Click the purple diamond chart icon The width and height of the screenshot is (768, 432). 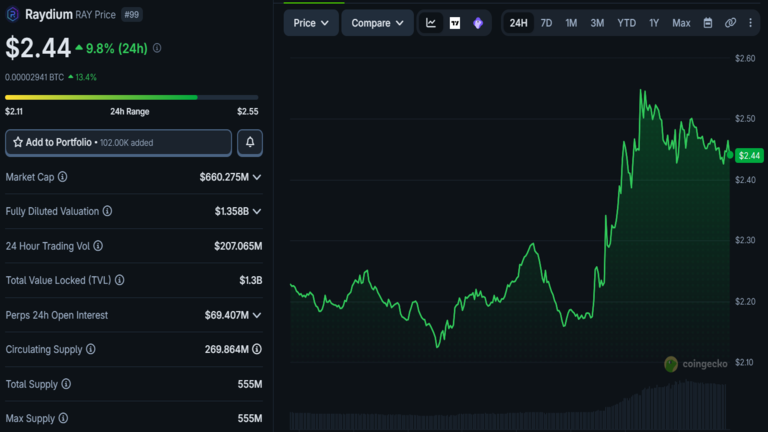coord(478,23)
